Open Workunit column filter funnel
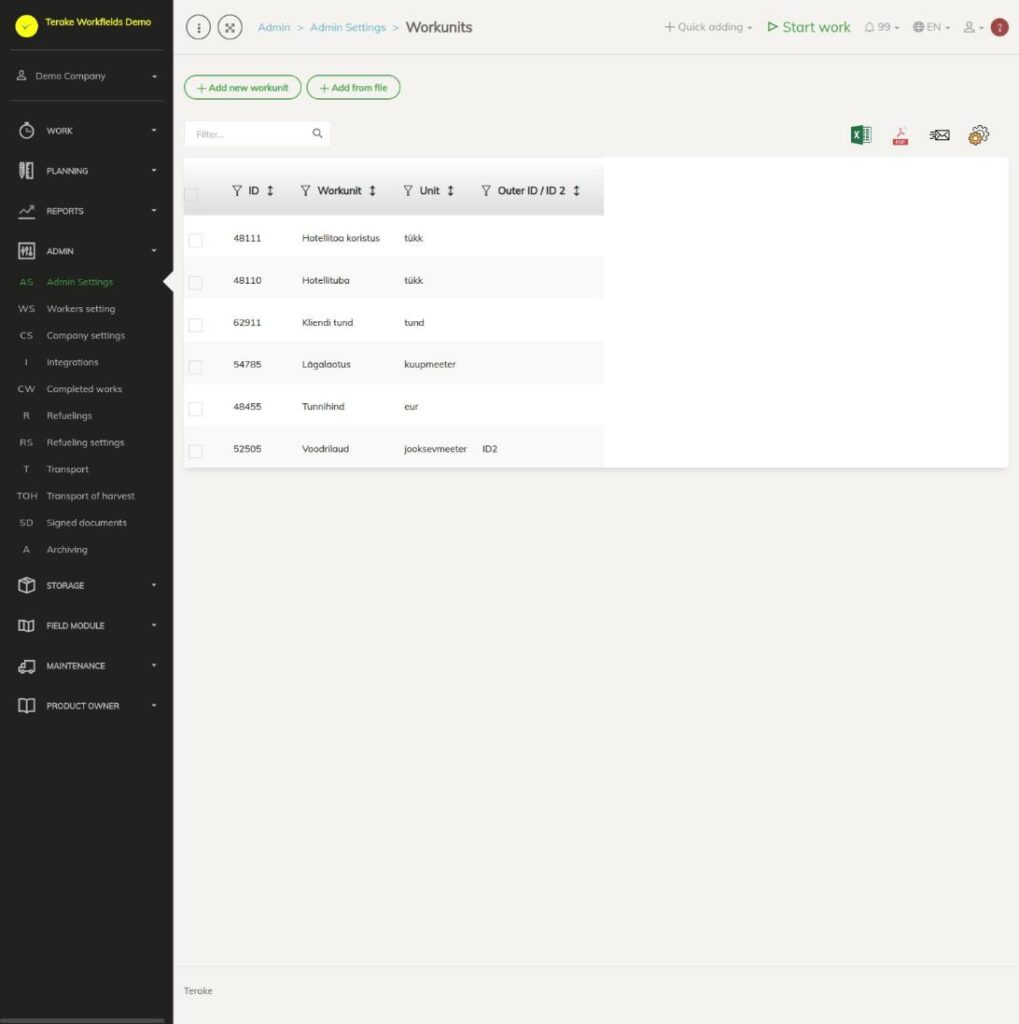The image size is (1019, 1024). [x=305, y=191]
